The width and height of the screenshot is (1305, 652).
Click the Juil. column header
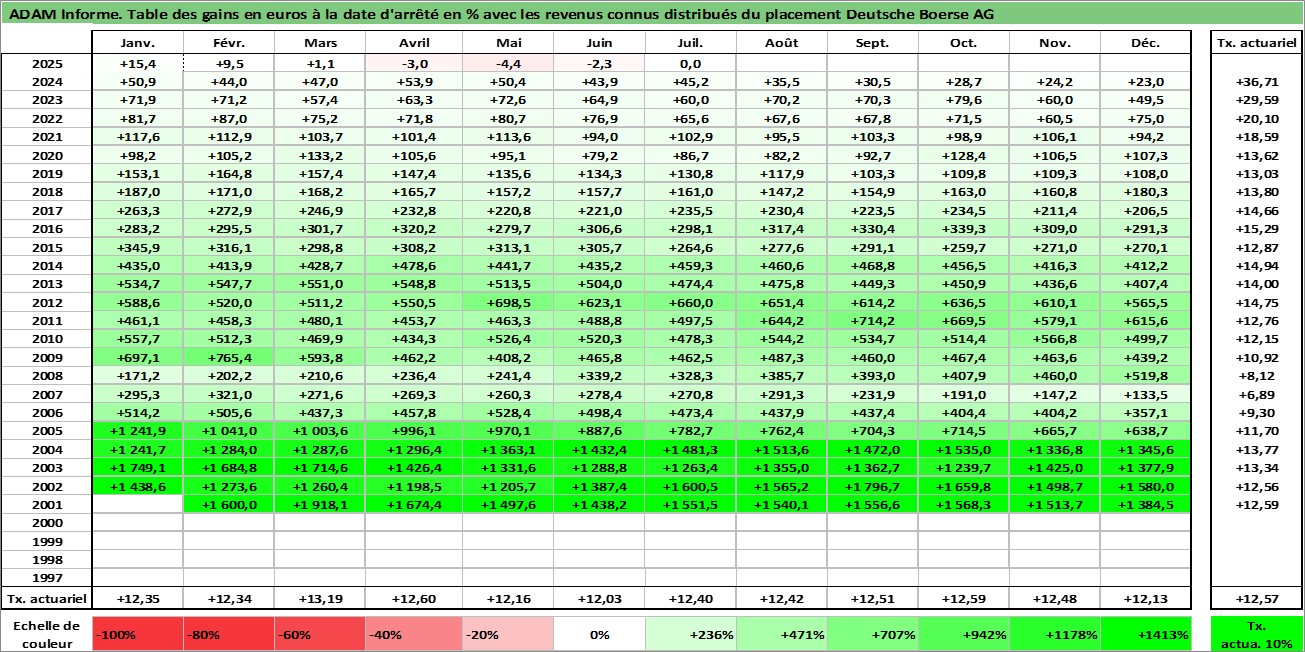(690, 43)
